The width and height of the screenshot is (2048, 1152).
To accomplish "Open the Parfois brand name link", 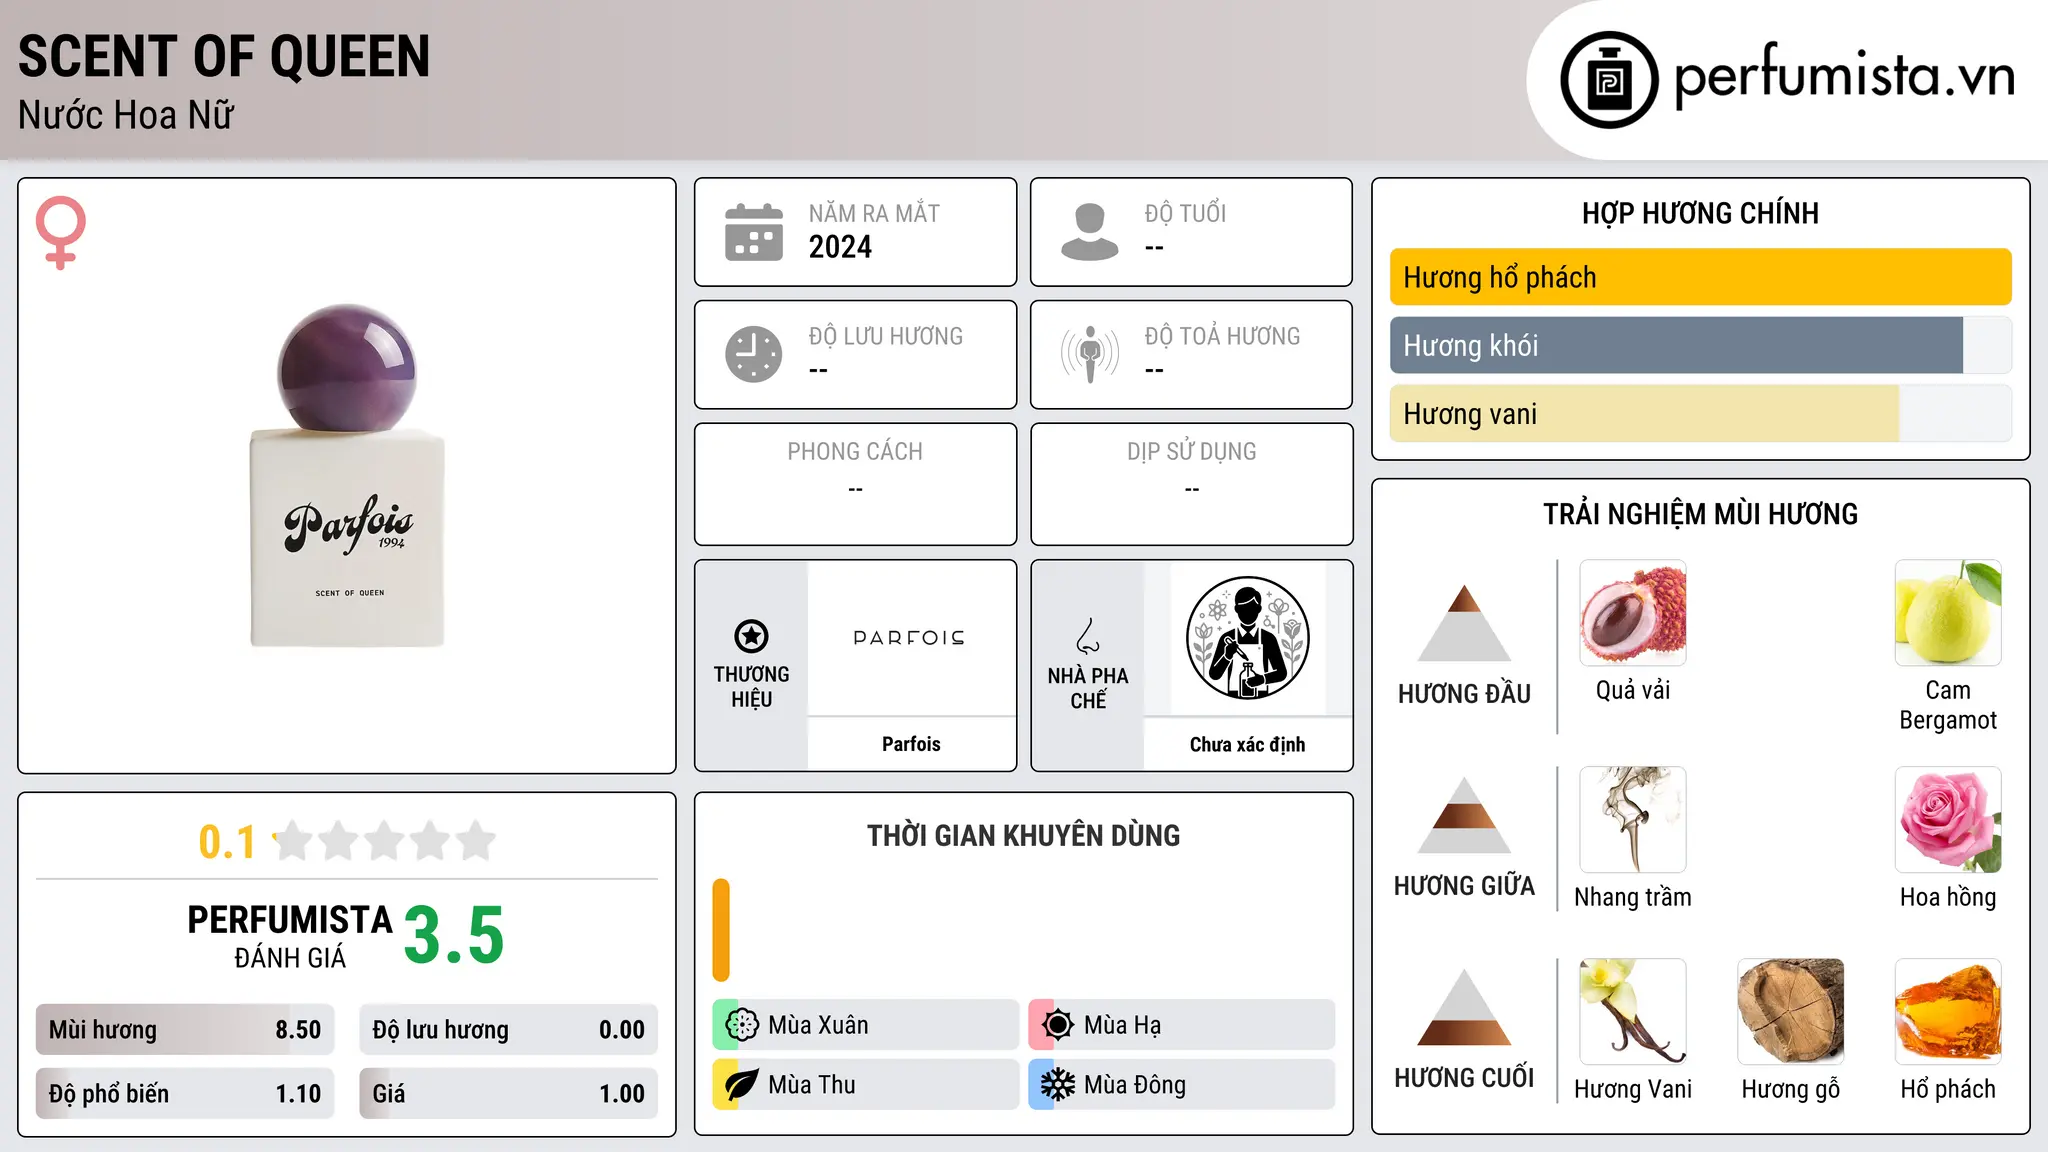I will point(911,744).
